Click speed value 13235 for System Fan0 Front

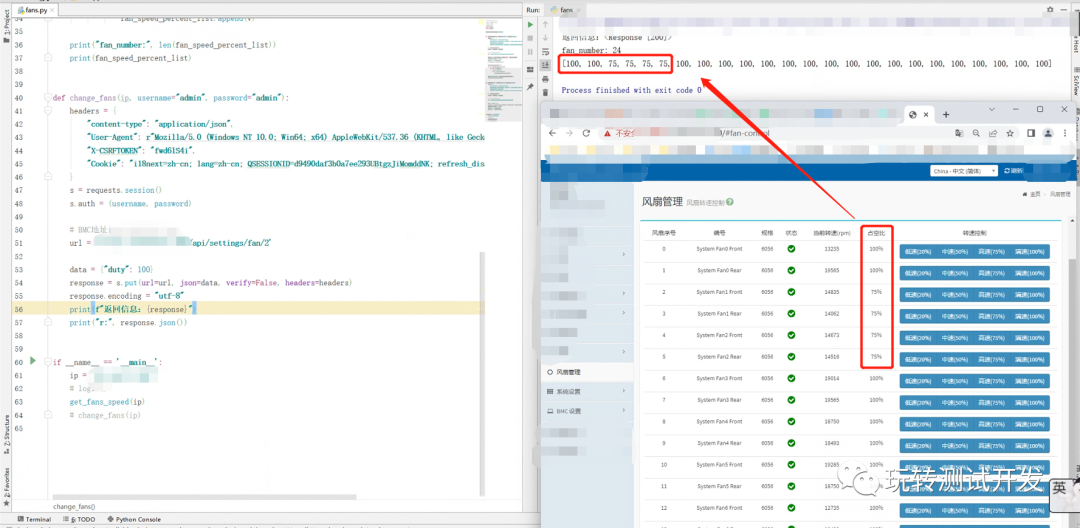tap(831, 249)
